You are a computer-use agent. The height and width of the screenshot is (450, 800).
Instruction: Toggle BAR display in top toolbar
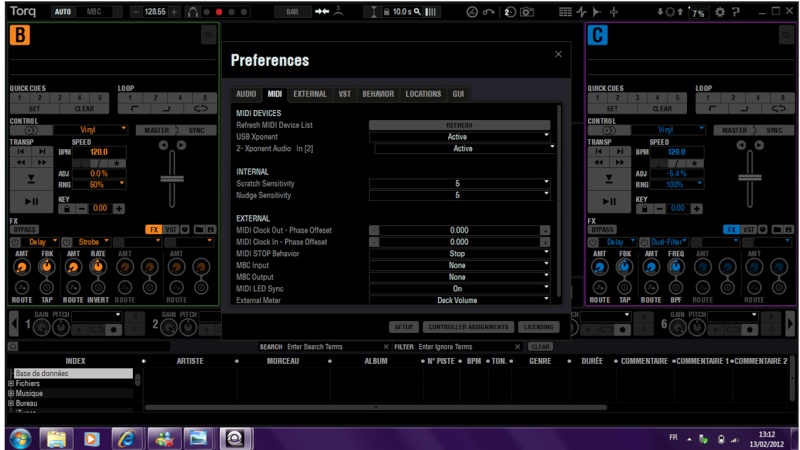(292, 12)
